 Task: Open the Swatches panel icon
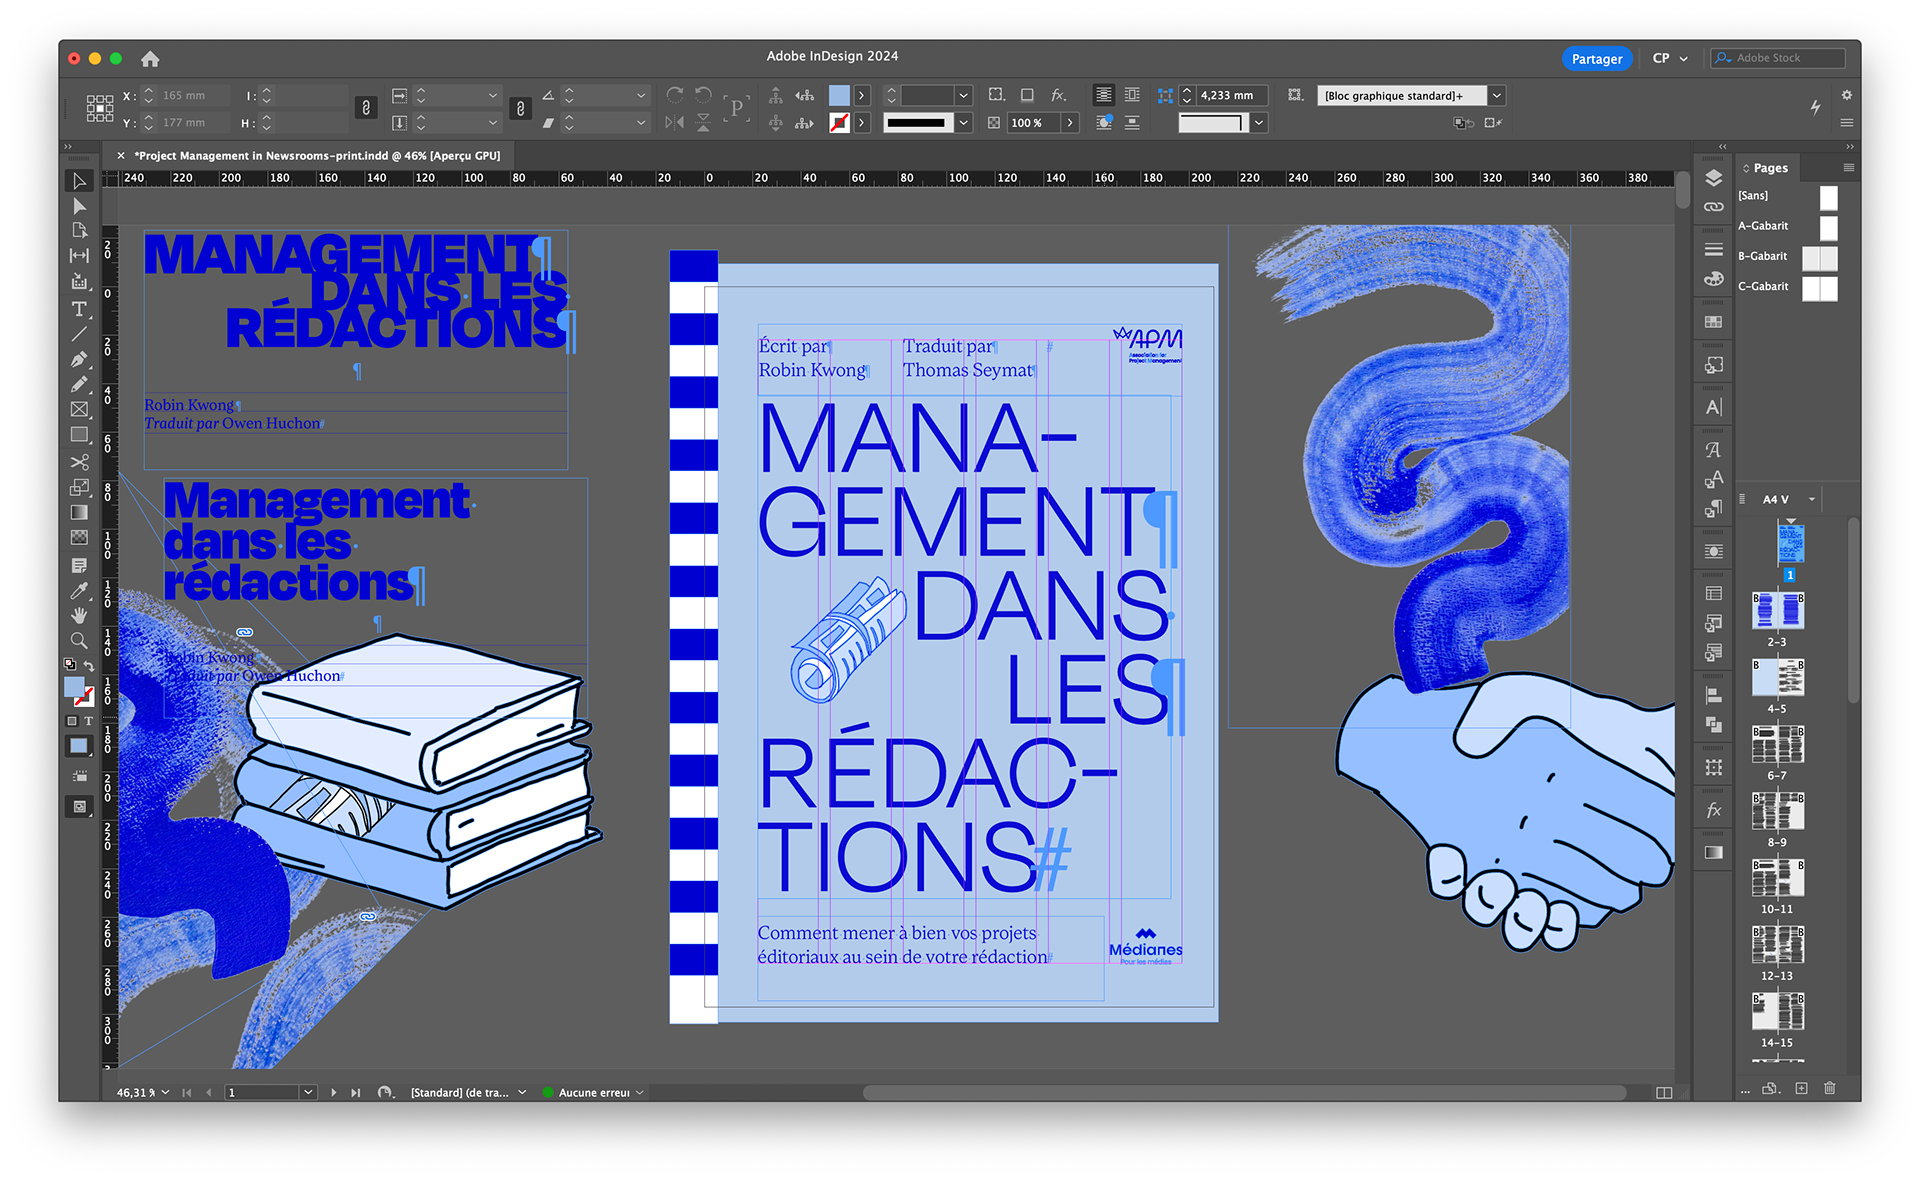pyautogui.click(x=1713, y=322)
